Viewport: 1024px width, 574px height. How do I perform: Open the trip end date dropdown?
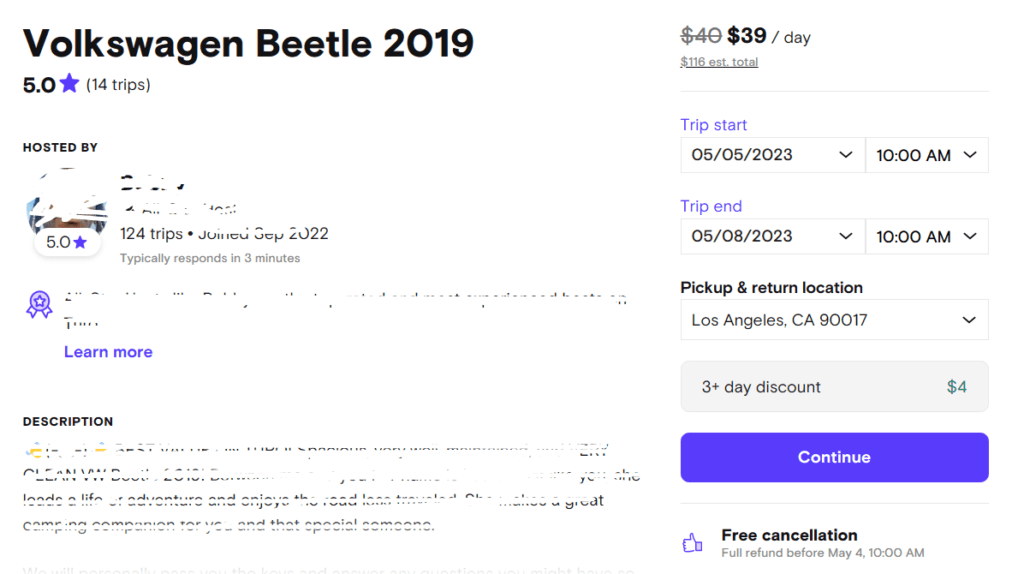(x=772, y=237)
